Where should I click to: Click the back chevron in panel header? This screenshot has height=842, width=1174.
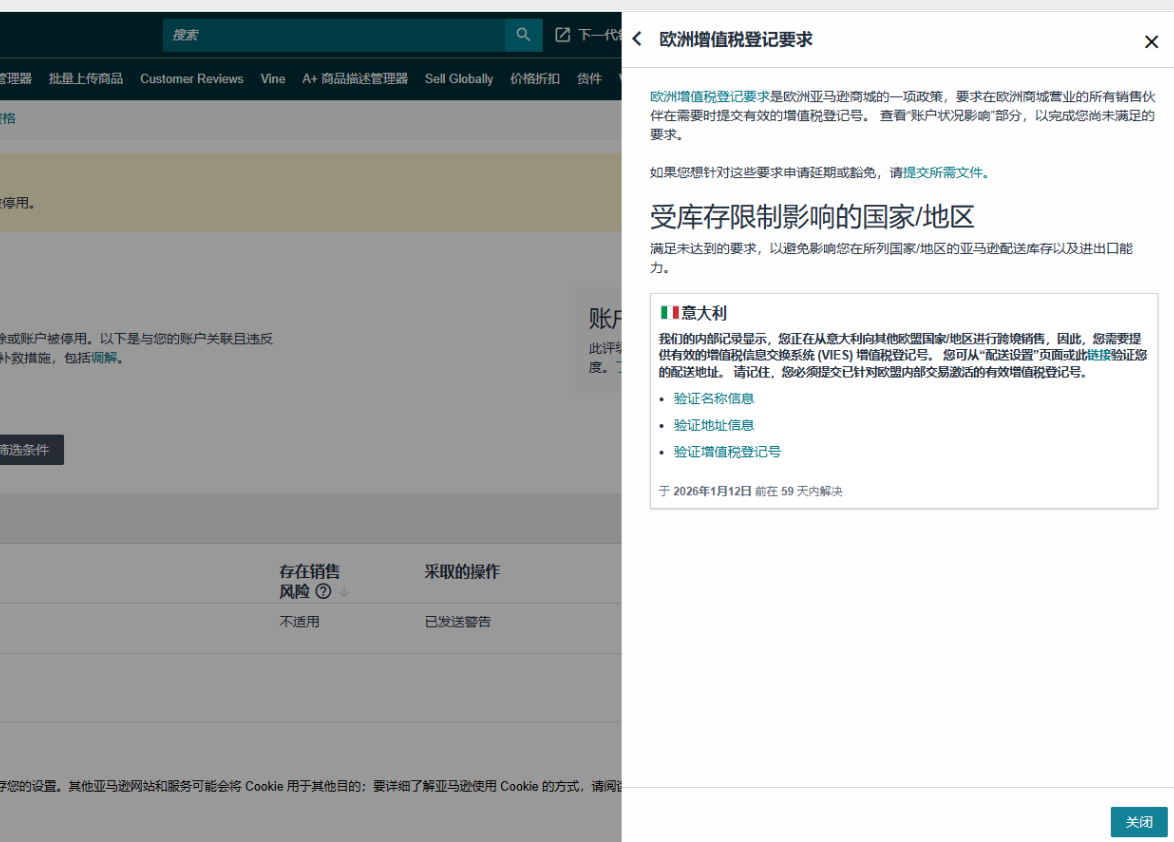pos(637,40)
